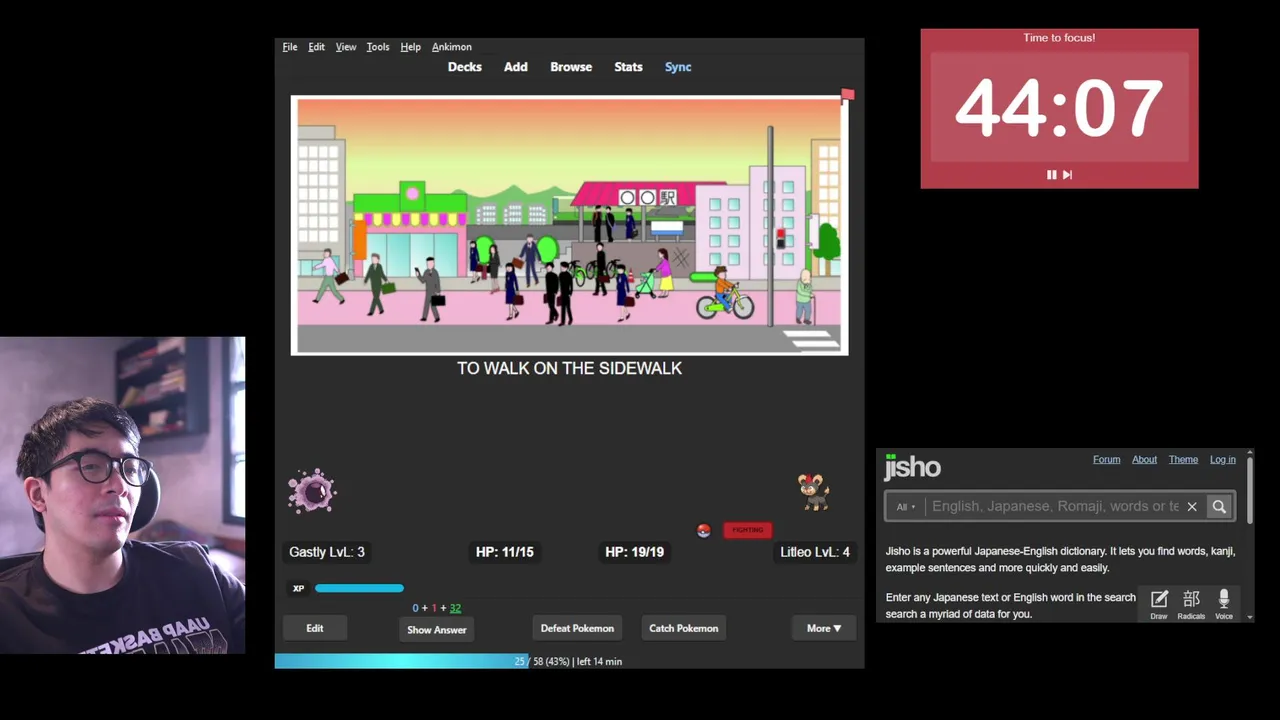Viewport: 1280px width, 720px height.
Task: Open the Ankimon menu
Action: pyautogui.click(x=452, y=47)
